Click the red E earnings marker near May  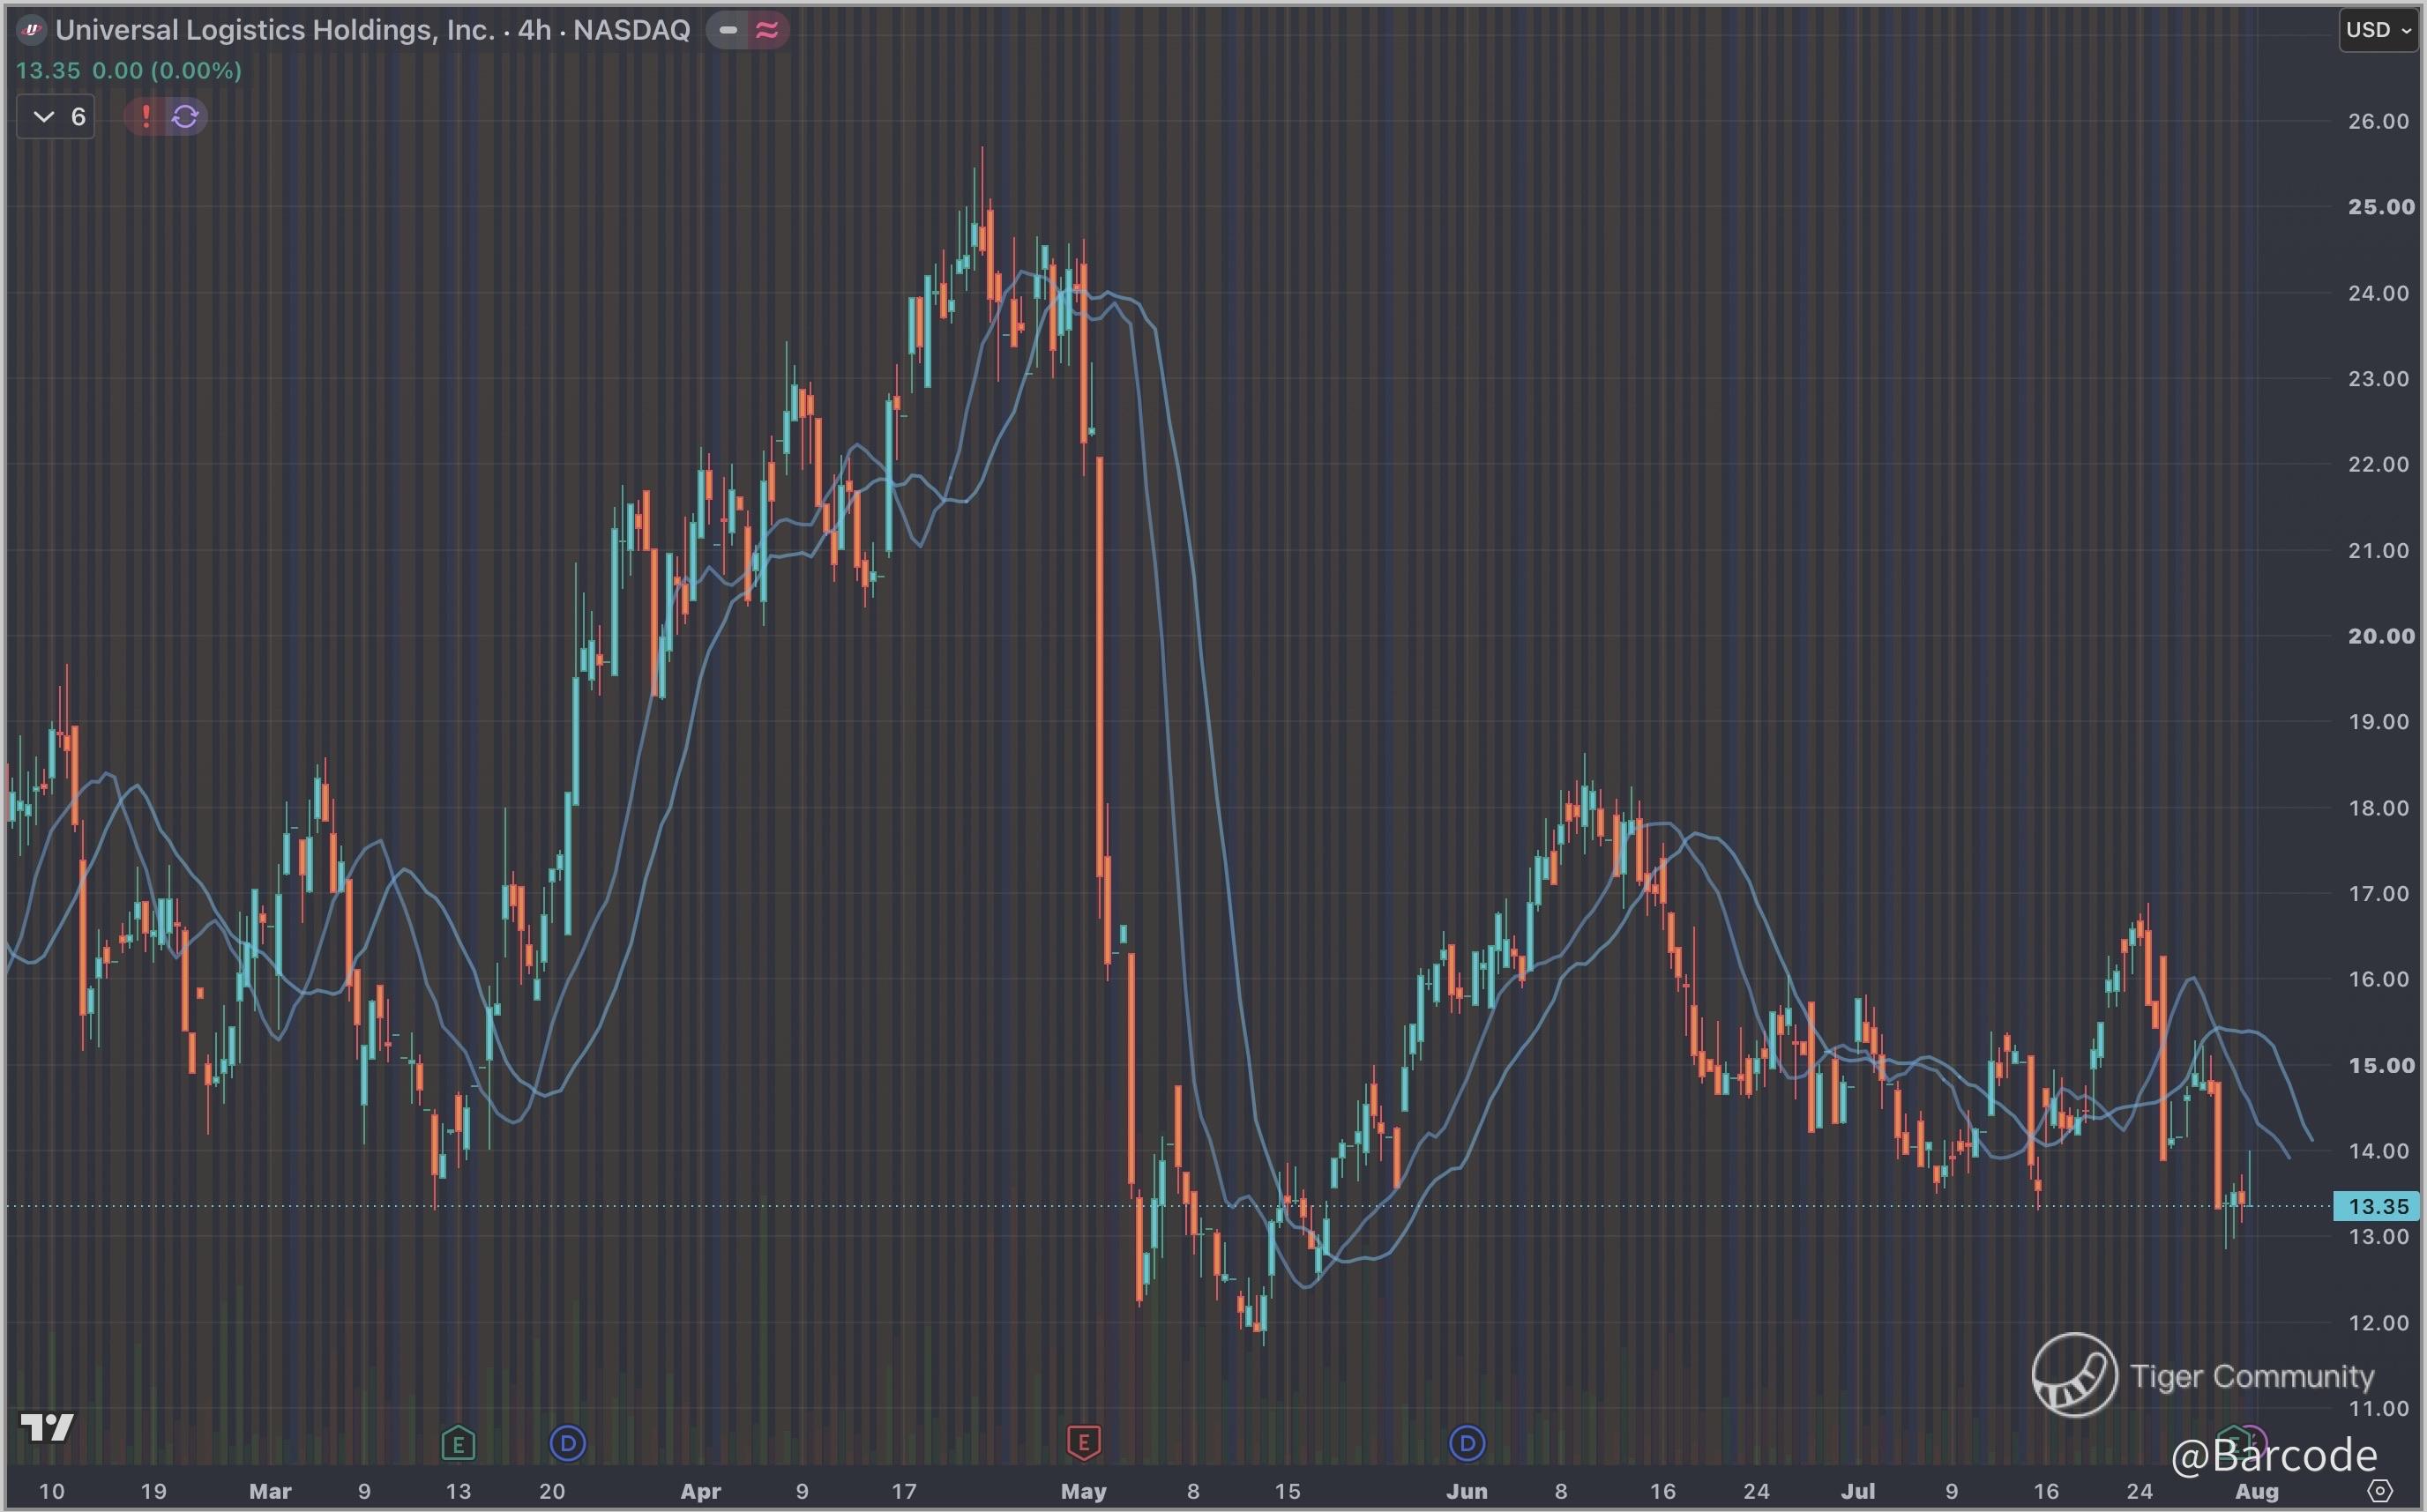1084,1443
